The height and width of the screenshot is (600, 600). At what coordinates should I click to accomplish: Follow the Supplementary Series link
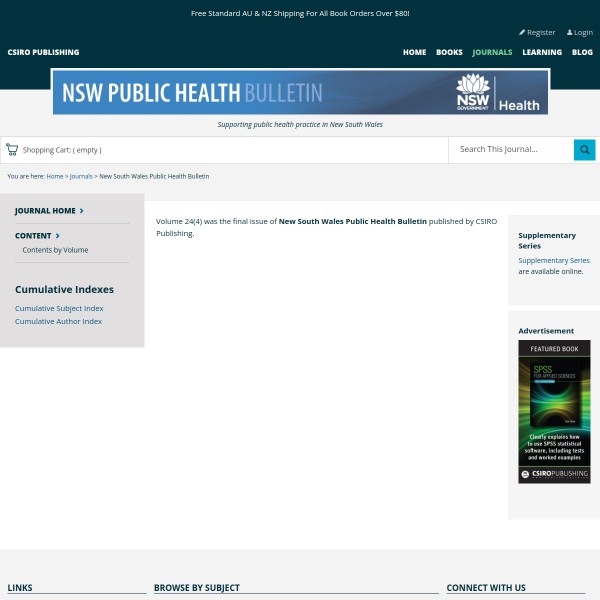pyautogui.click(x=553, y=260)
